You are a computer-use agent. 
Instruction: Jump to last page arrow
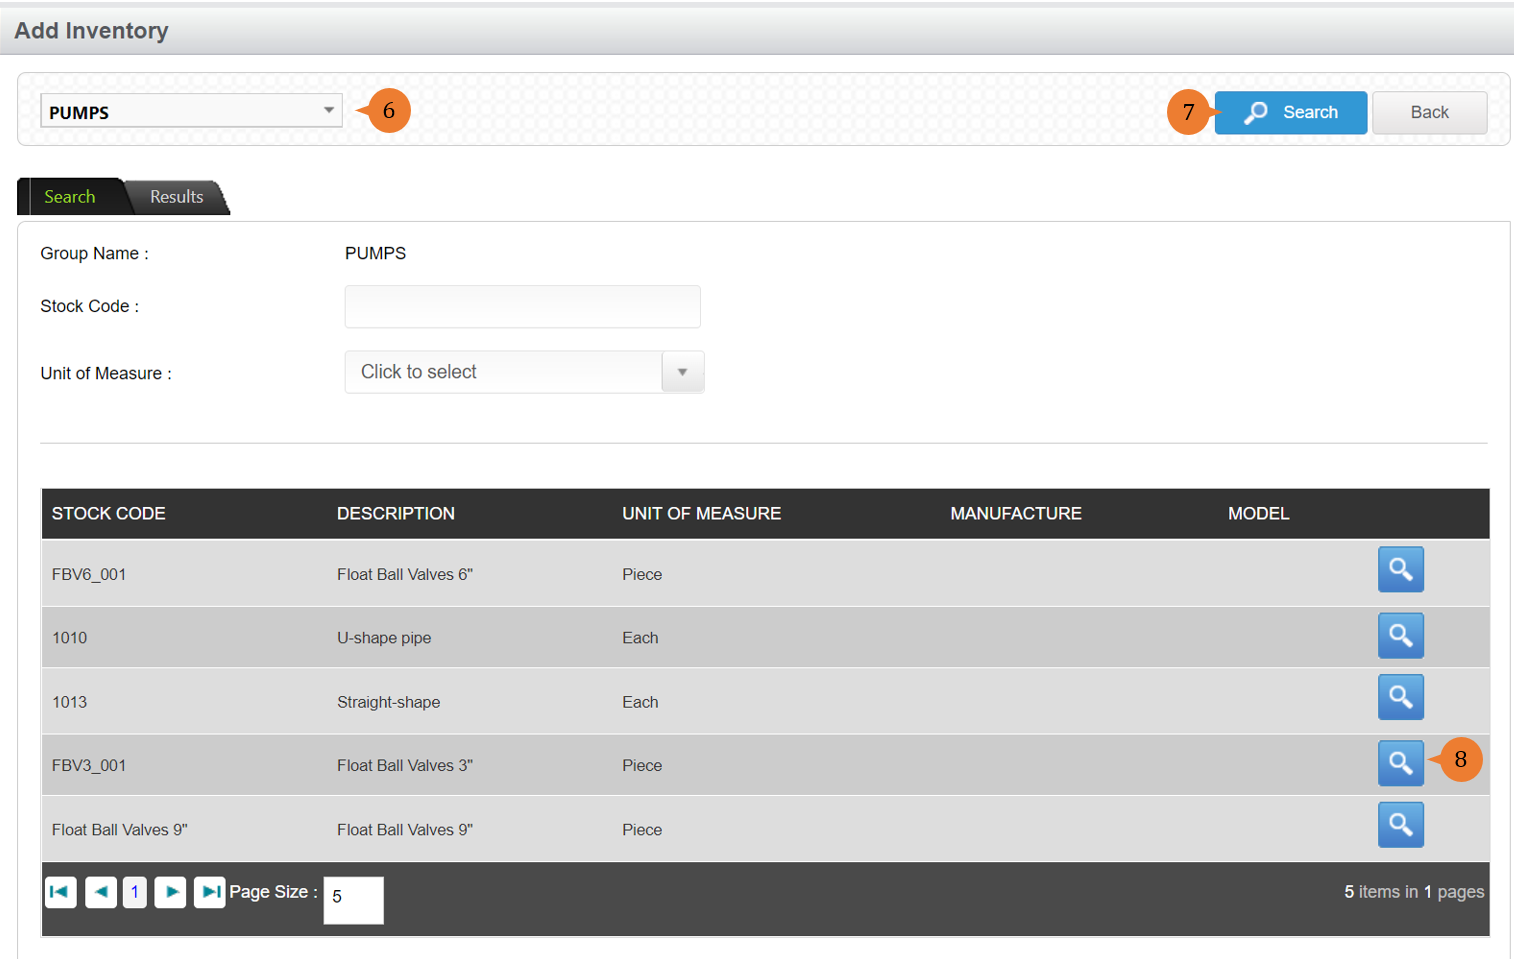[209, 892]
